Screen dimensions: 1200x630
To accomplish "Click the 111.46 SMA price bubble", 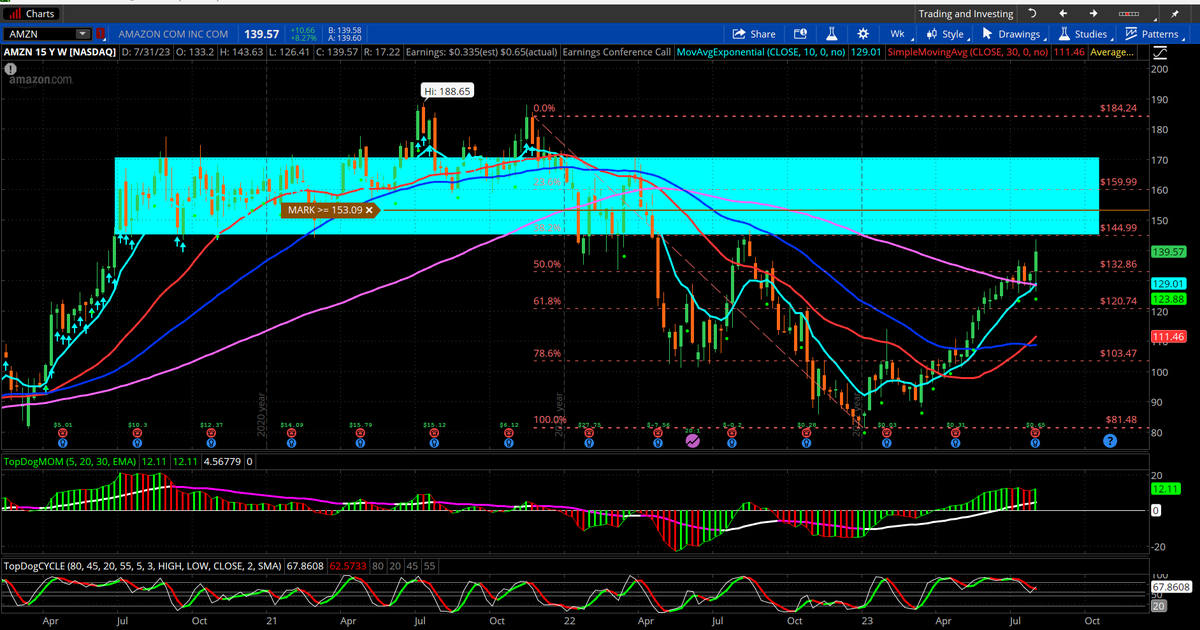I will (x=1168, y=337).
